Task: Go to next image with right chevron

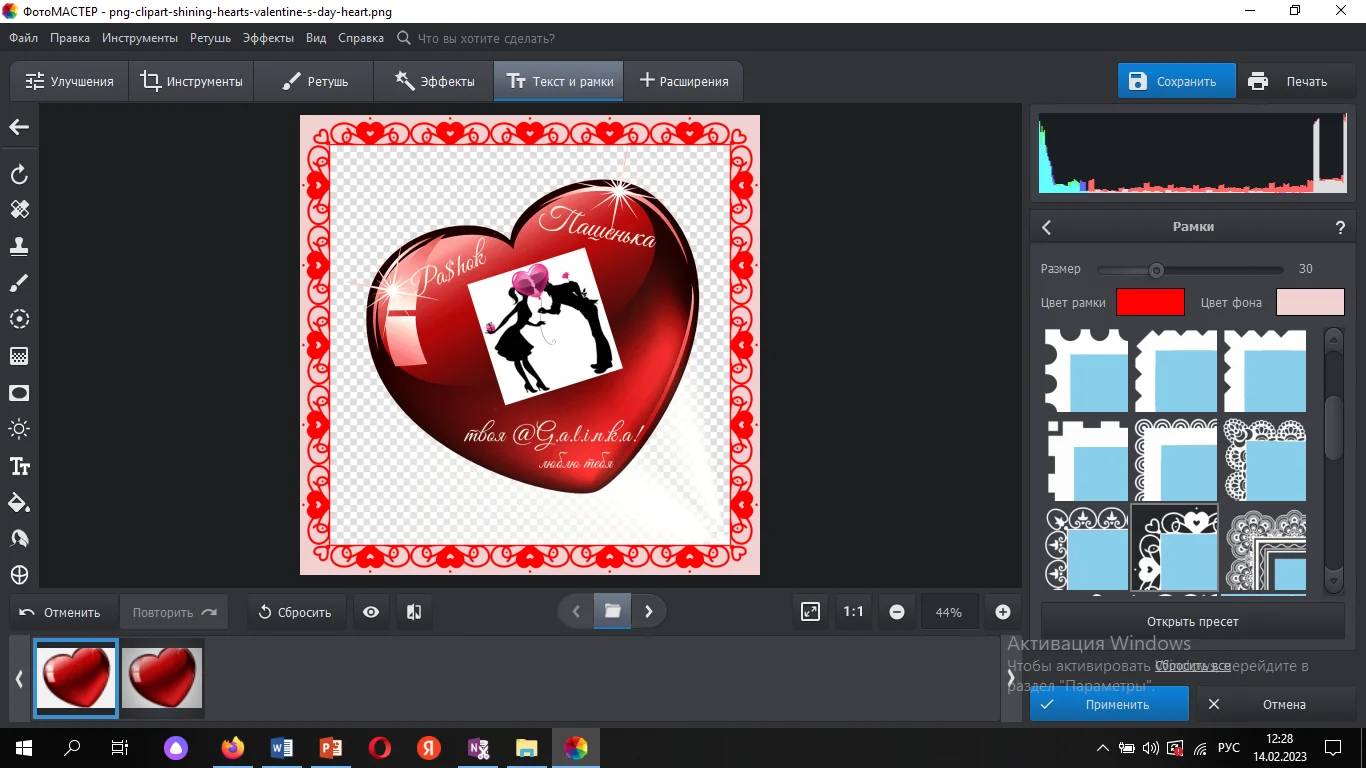Action: (649, 612)
